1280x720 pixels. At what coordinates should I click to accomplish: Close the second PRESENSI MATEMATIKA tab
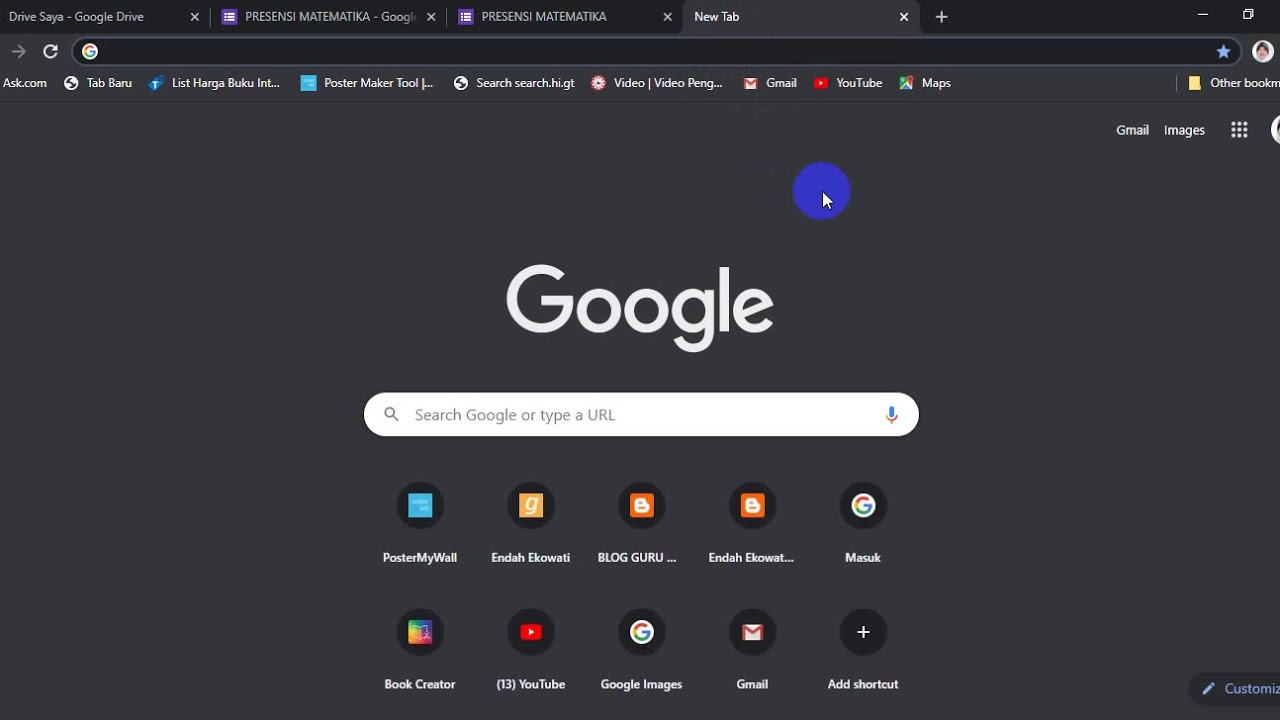[x=668, y=17]
